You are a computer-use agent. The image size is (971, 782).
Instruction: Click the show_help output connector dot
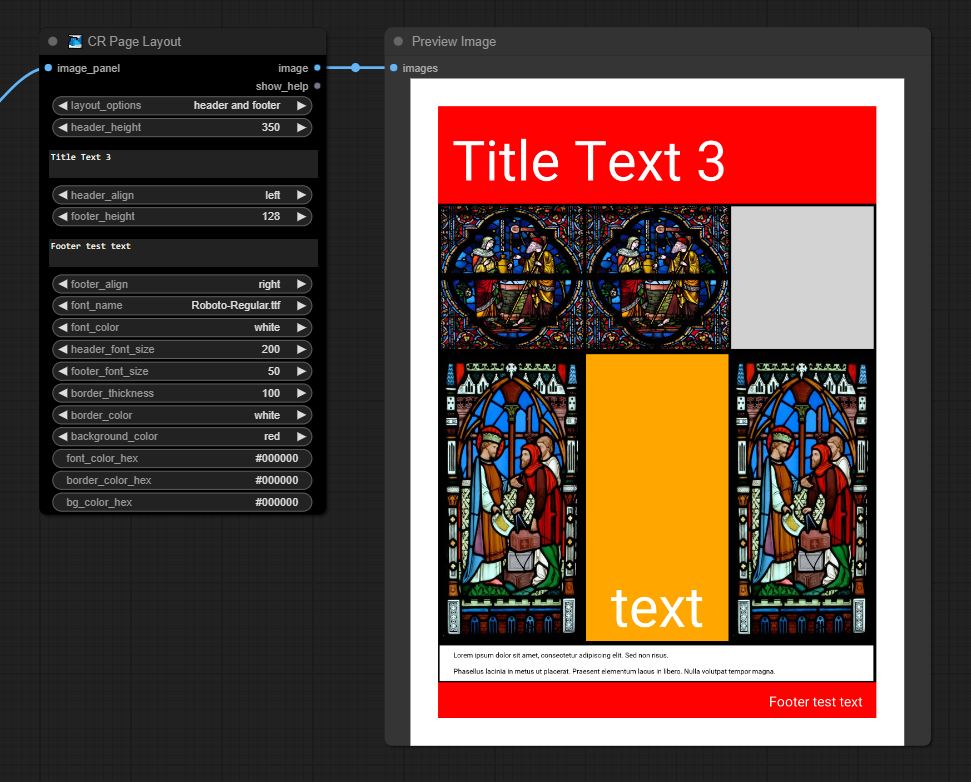pyautogui.click(x=317, y=86)
